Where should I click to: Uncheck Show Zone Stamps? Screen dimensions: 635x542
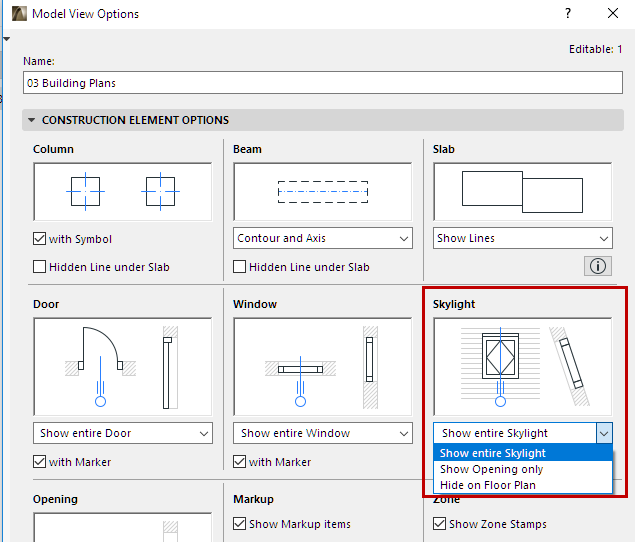click(x=440, y=524)
